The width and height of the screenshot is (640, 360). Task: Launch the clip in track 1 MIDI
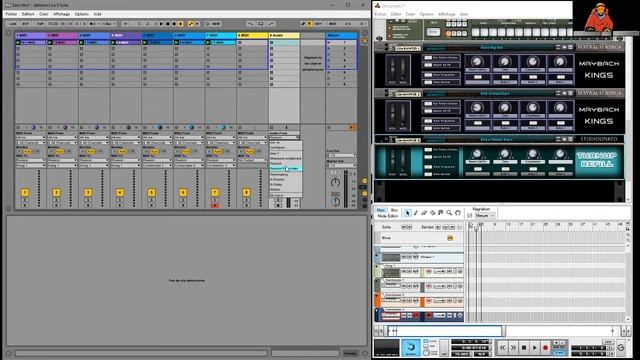coord(18,42)
